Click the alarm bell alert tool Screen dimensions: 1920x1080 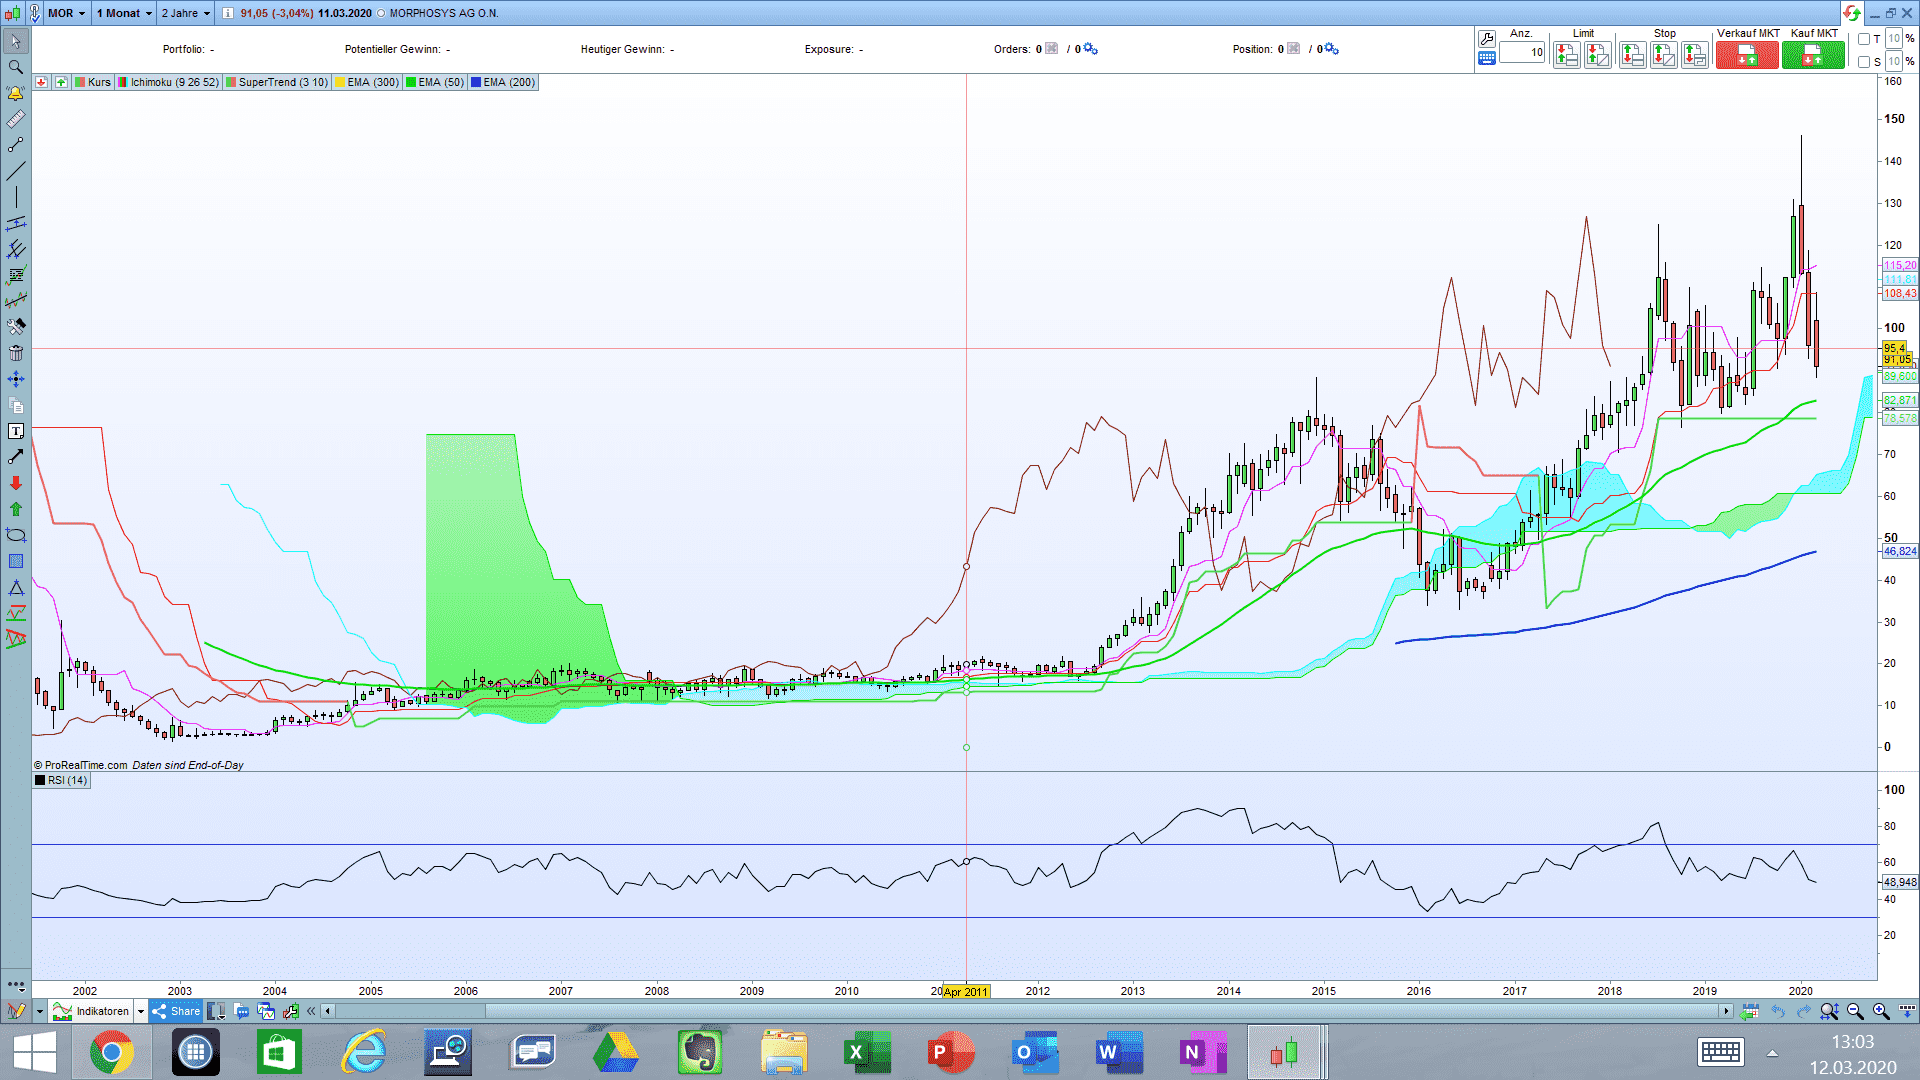pos(16,93)
